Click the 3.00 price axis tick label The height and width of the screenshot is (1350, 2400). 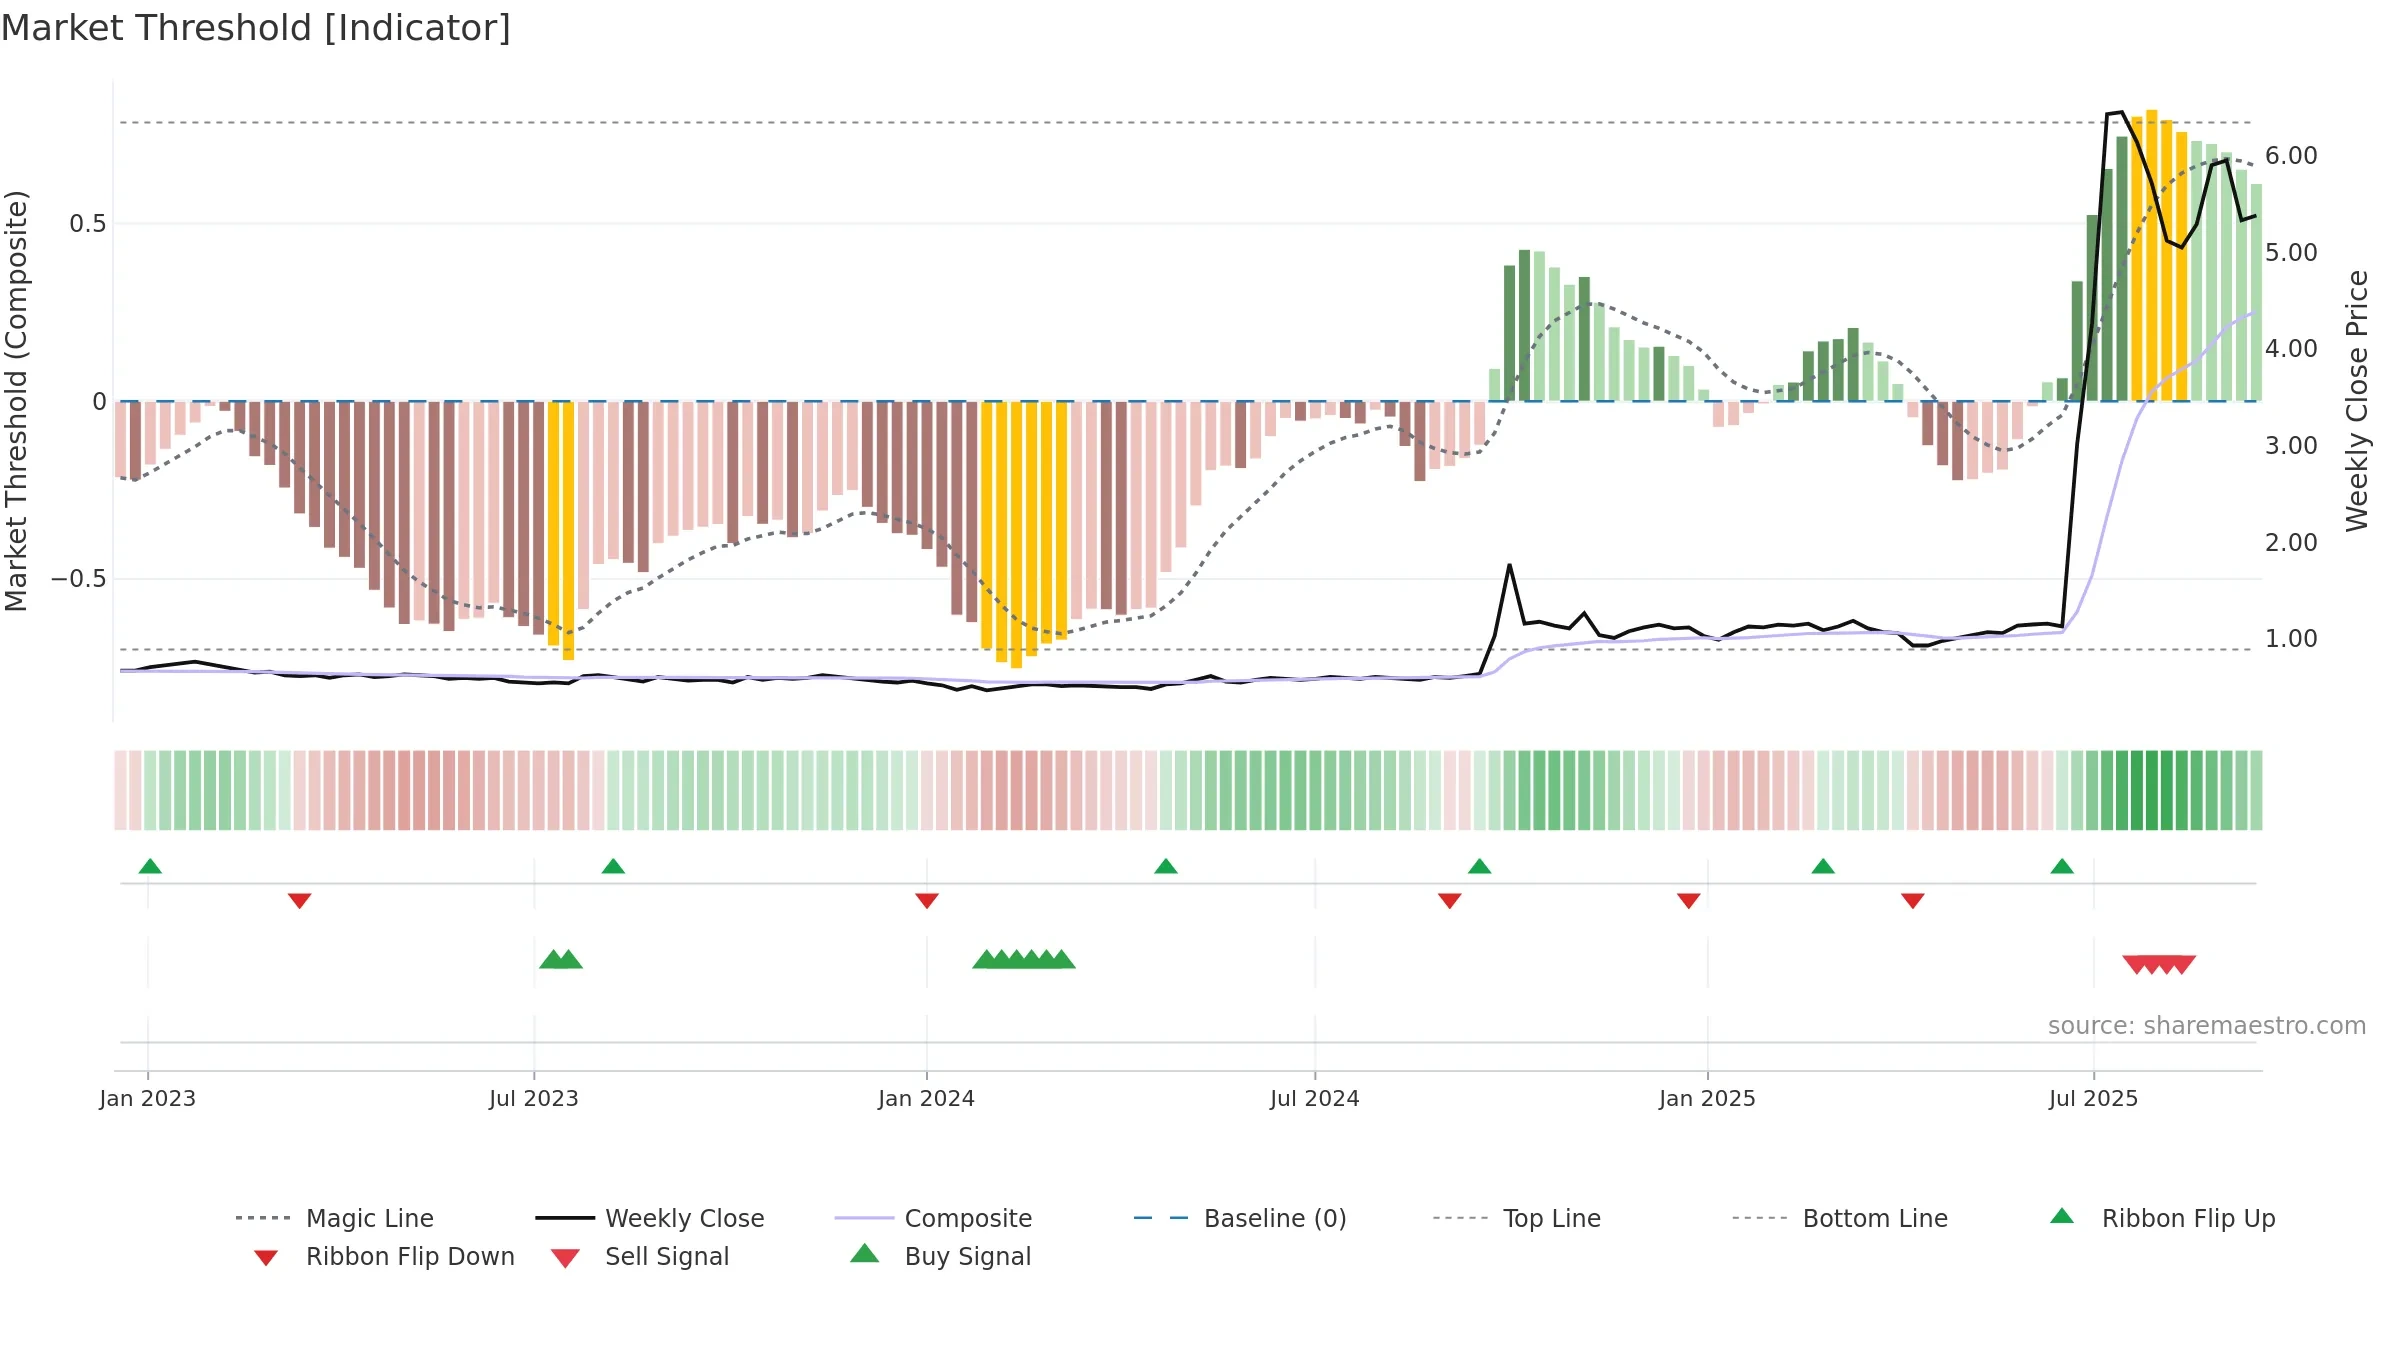point(2292,445)
